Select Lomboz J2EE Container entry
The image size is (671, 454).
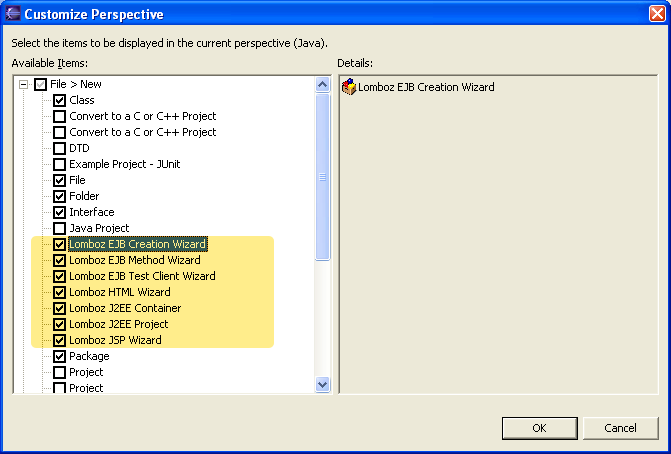(125, 308)
